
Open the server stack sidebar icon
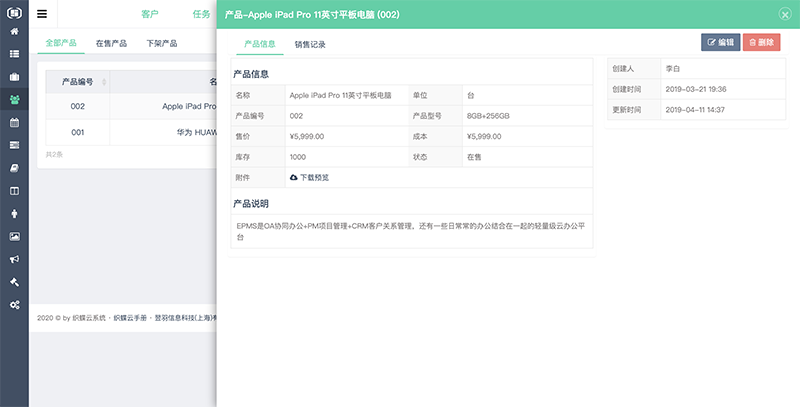pyautogui.click(x=14, y=145)
